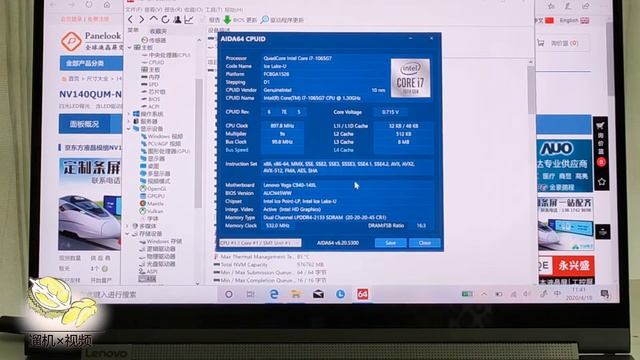Minimize the AIDA64 CPUID dialog

coord(411,38)
